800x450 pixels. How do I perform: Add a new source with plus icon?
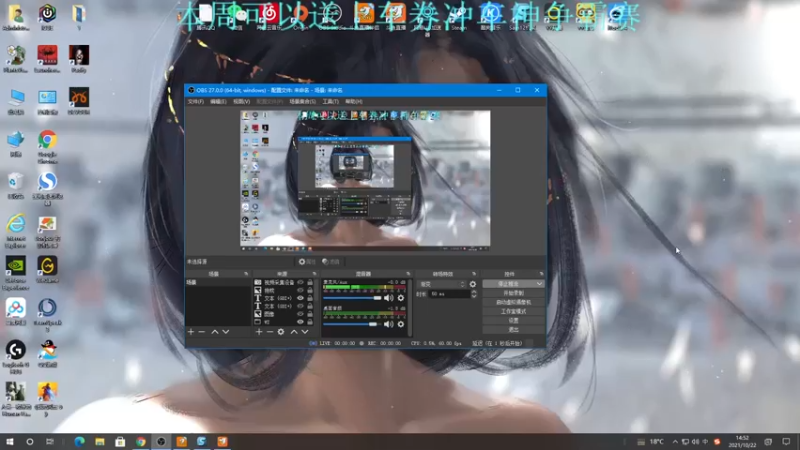pos(259,332)
